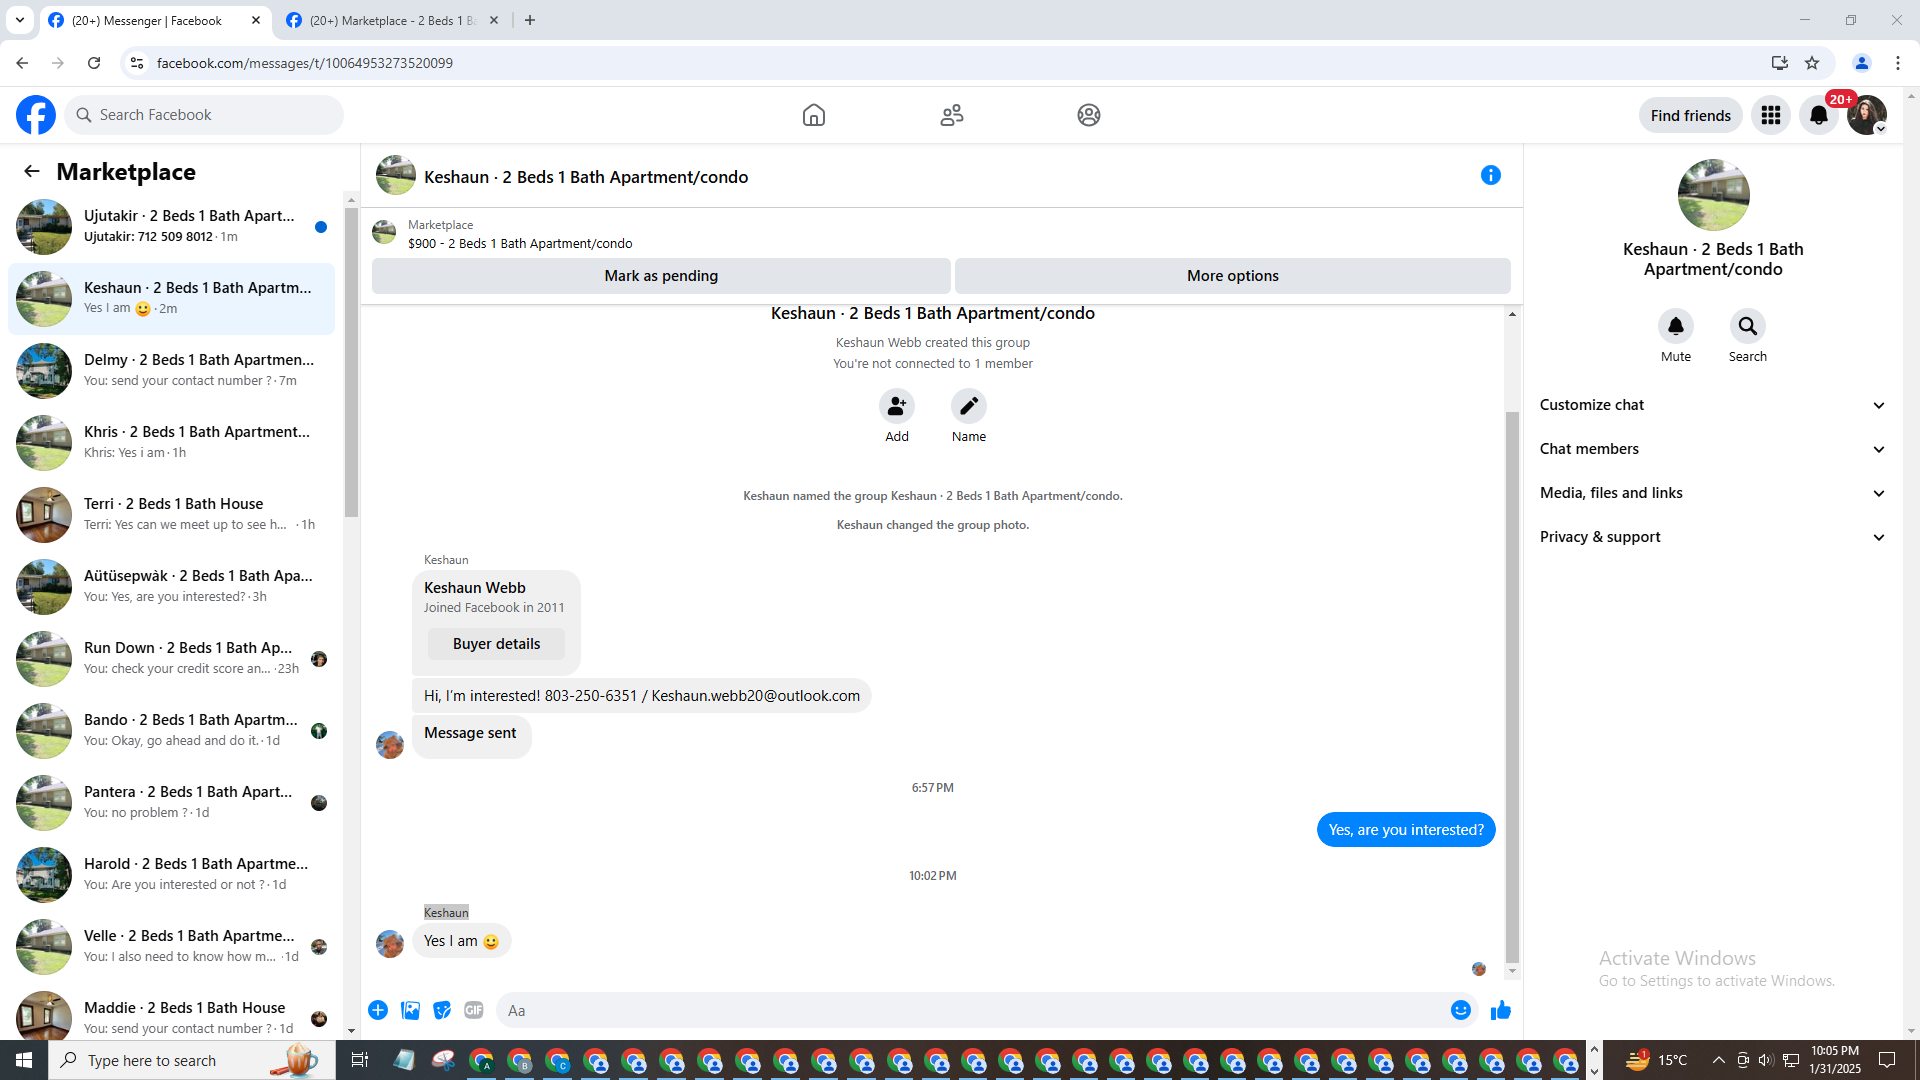Close the Marketplace browser tab
The width and height of the screenshot is (1920, 1080).
click(494, 20)
